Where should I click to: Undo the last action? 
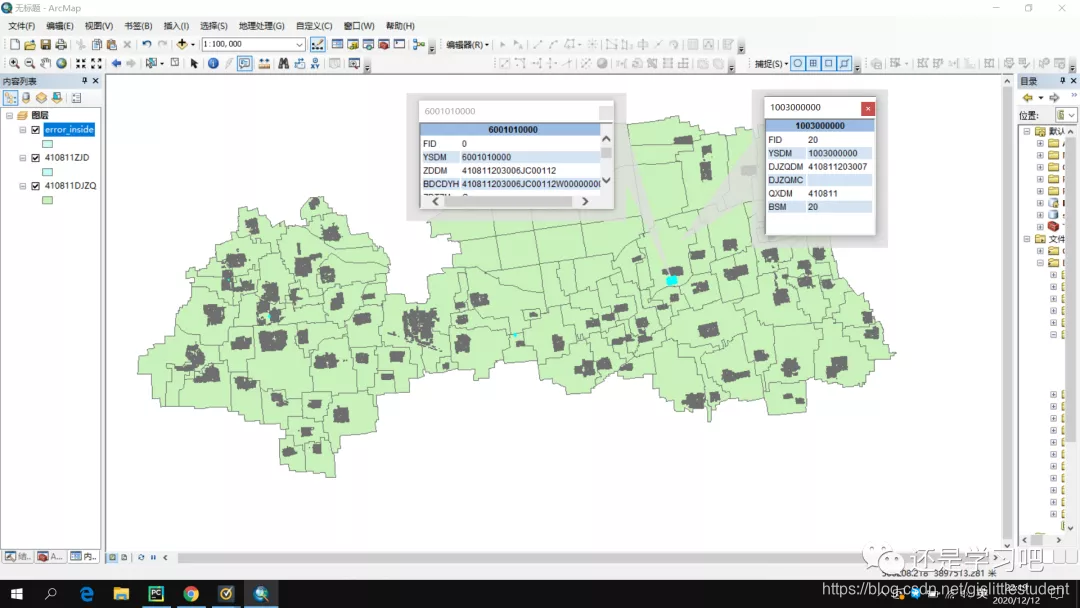point(146,44)
